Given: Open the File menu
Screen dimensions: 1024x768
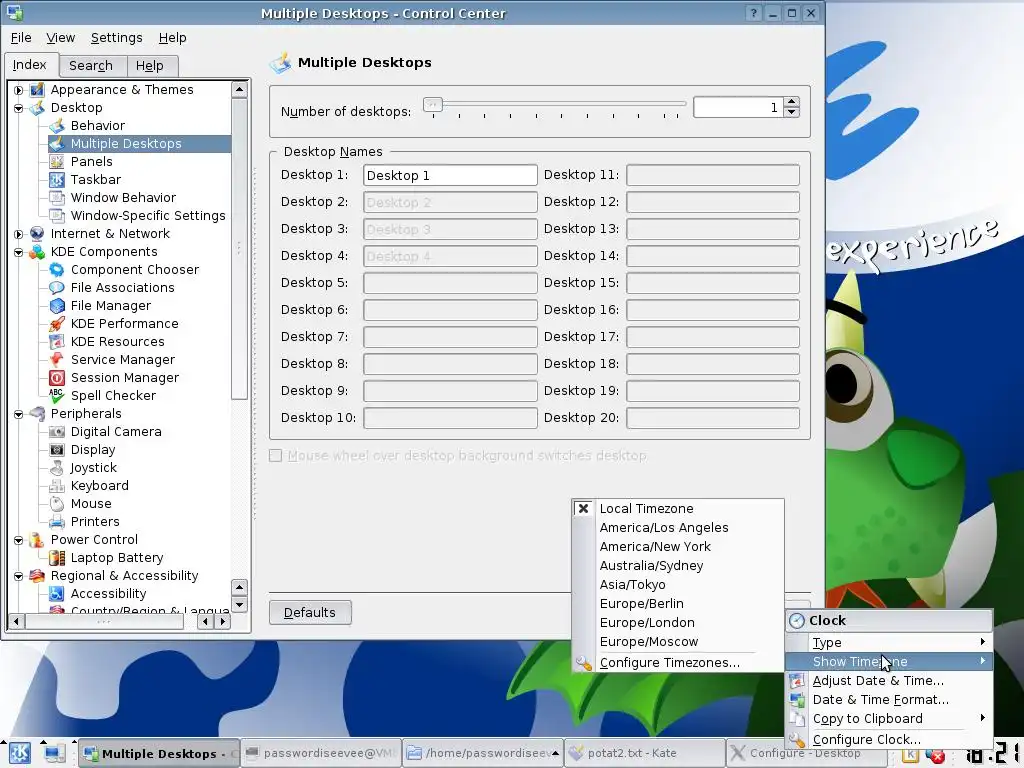Looking at the screenshot, I should 21,38.
